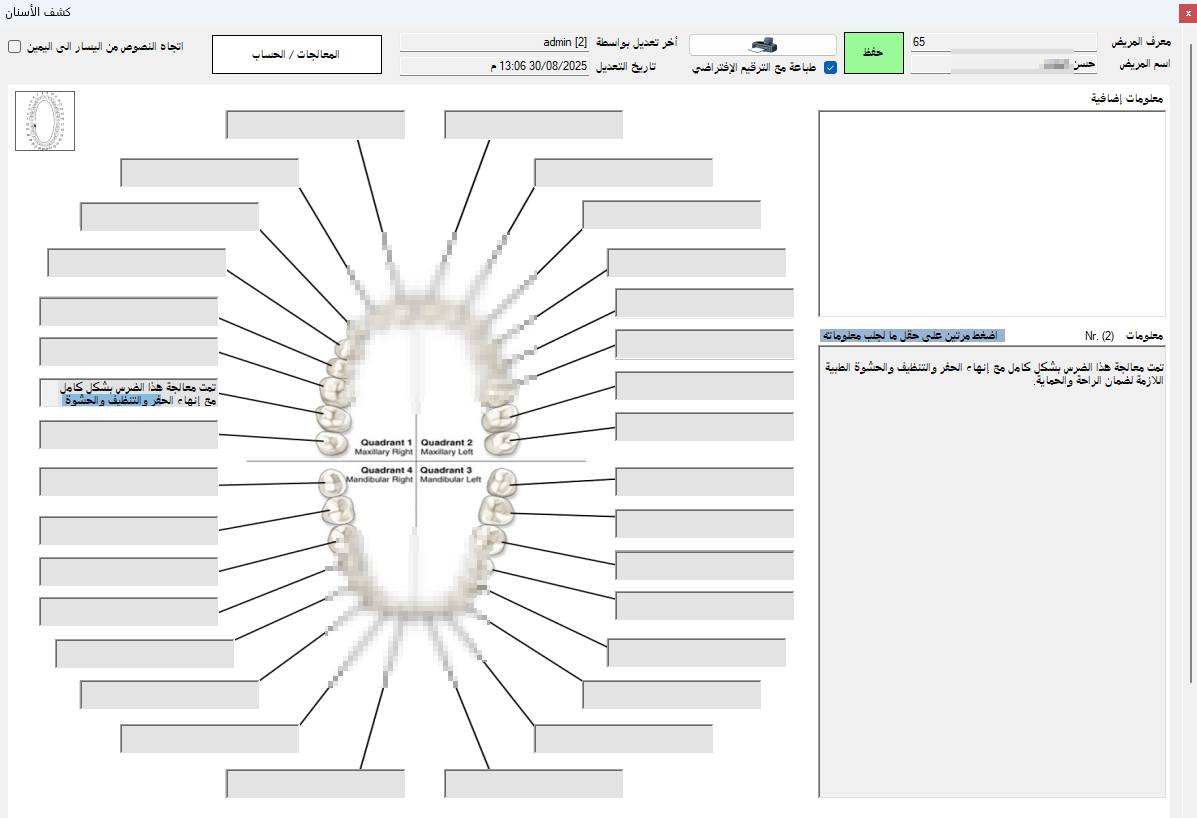1197x818 pixels.
Task: Click the Quadrant 3 Mandibular Left label
Action: coord(451,474)
